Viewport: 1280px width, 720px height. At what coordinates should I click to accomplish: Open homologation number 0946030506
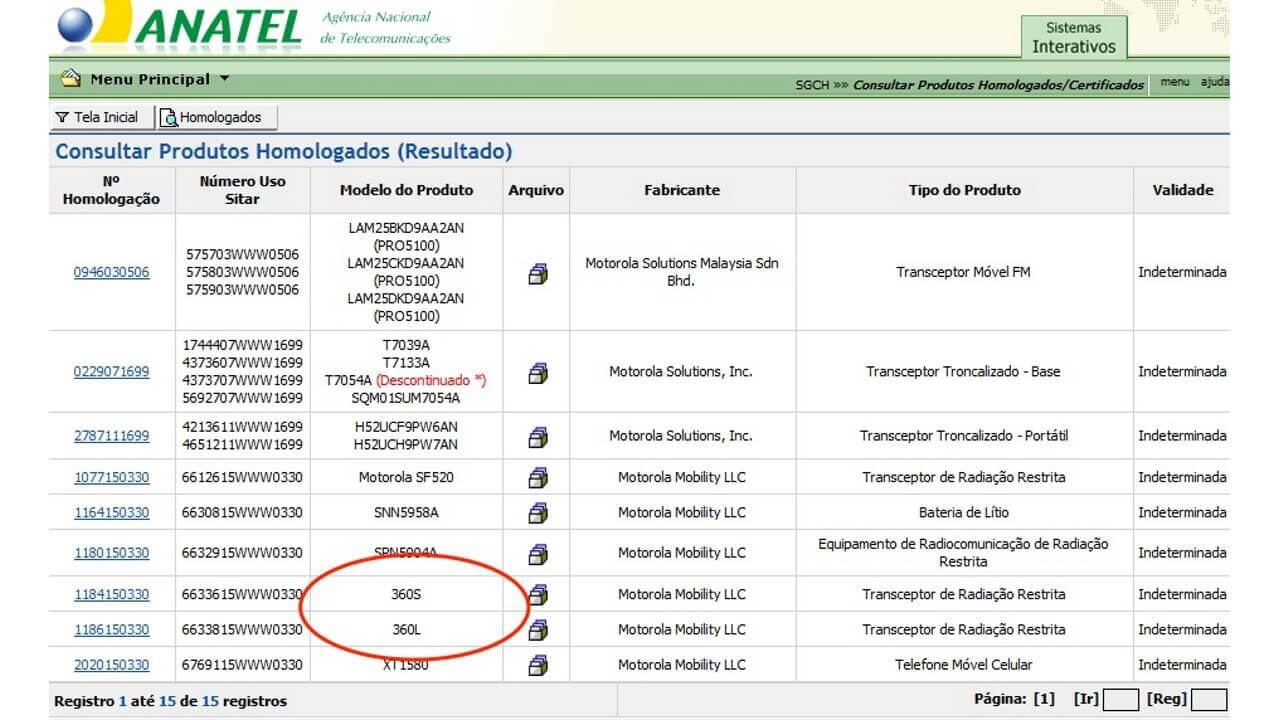tap(111, 272)
